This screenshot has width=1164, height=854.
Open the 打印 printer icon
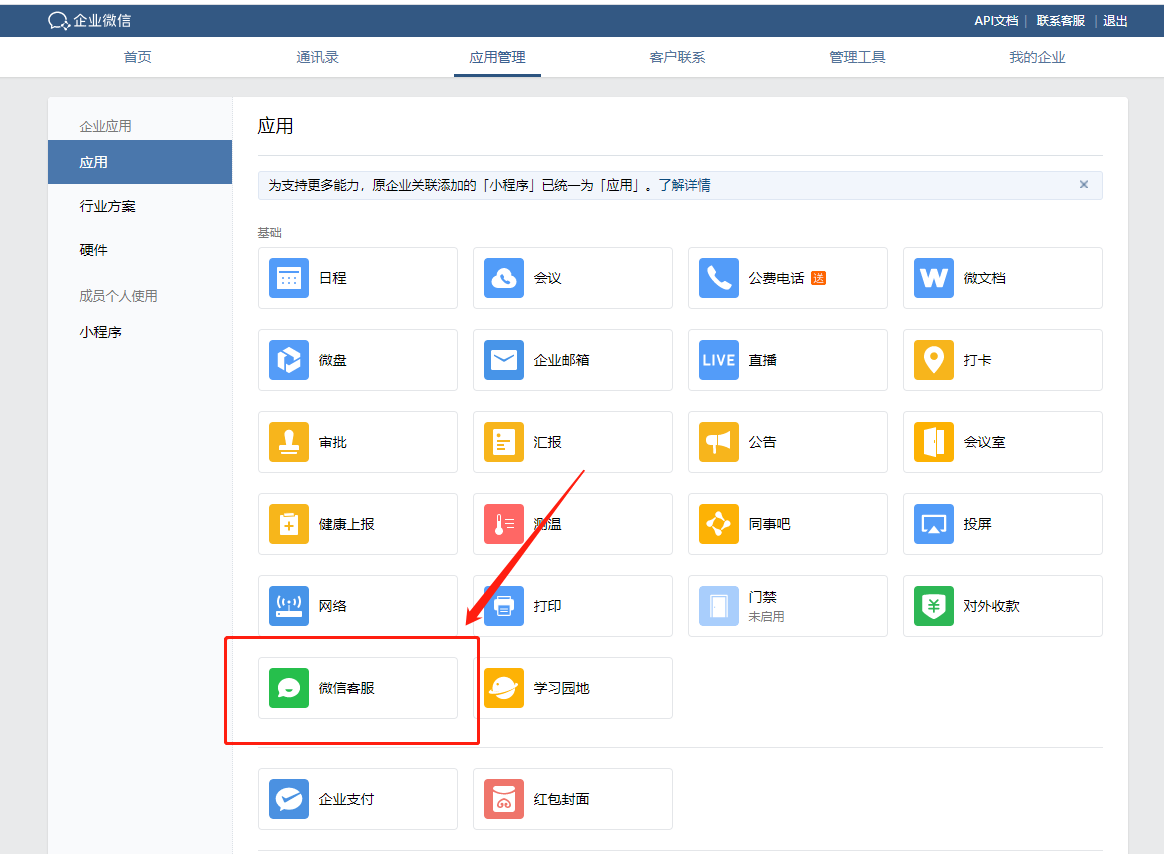coord(503,606)
